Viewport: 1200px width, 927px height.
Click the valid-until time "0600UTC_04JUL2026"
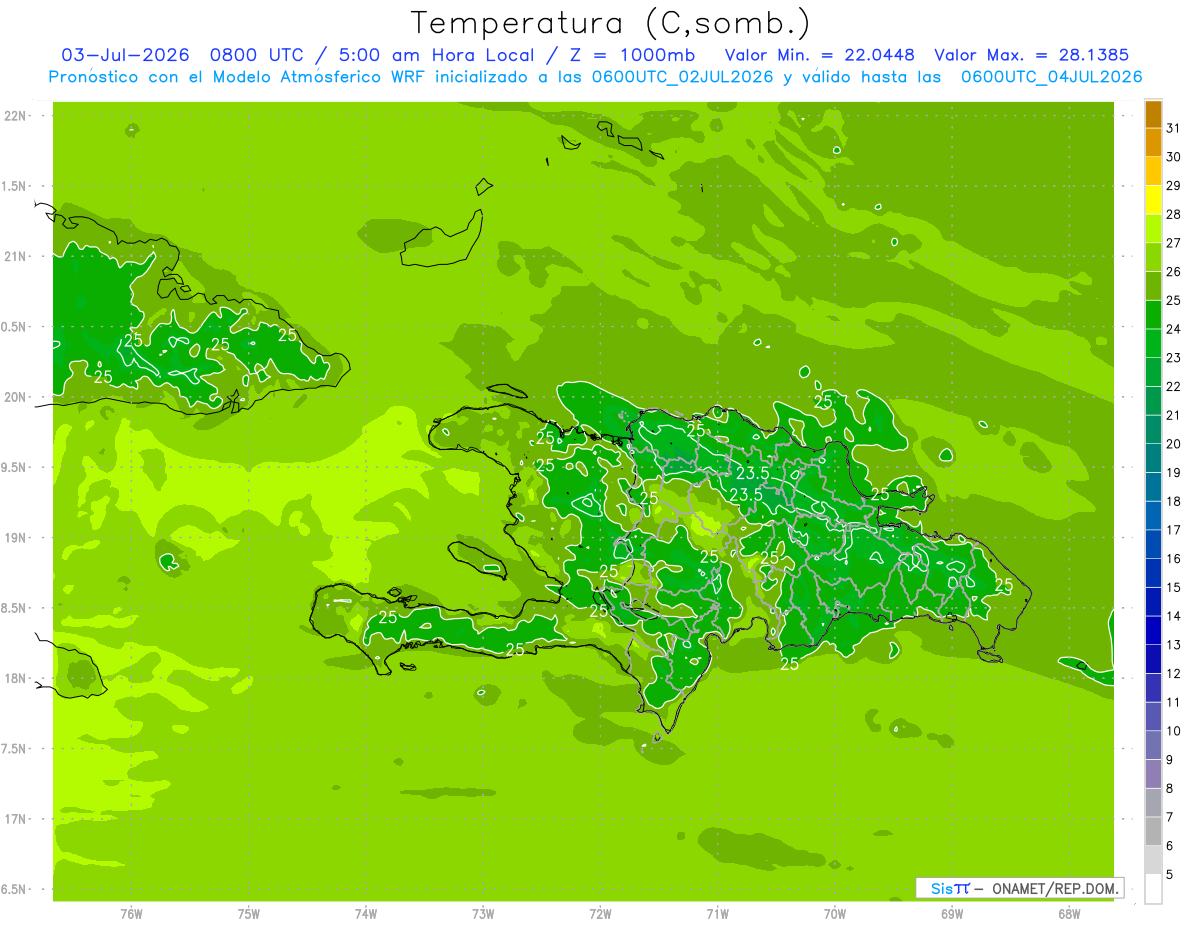(x=1051, y=77)
